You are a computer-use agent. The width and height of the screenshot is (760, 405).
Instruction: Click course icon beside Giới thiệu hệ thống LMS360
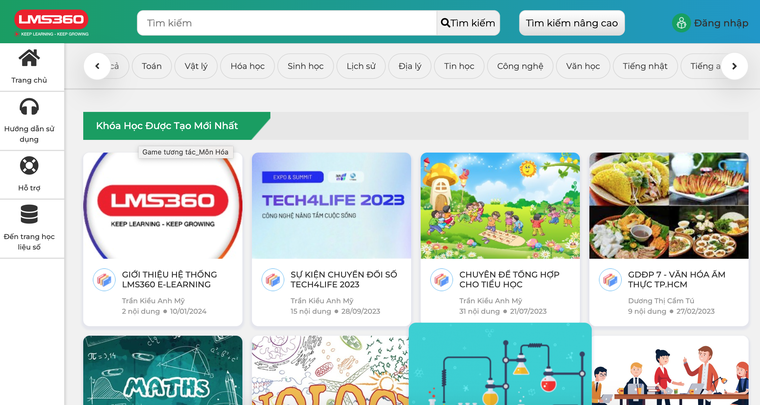click(x=104, y=280)
